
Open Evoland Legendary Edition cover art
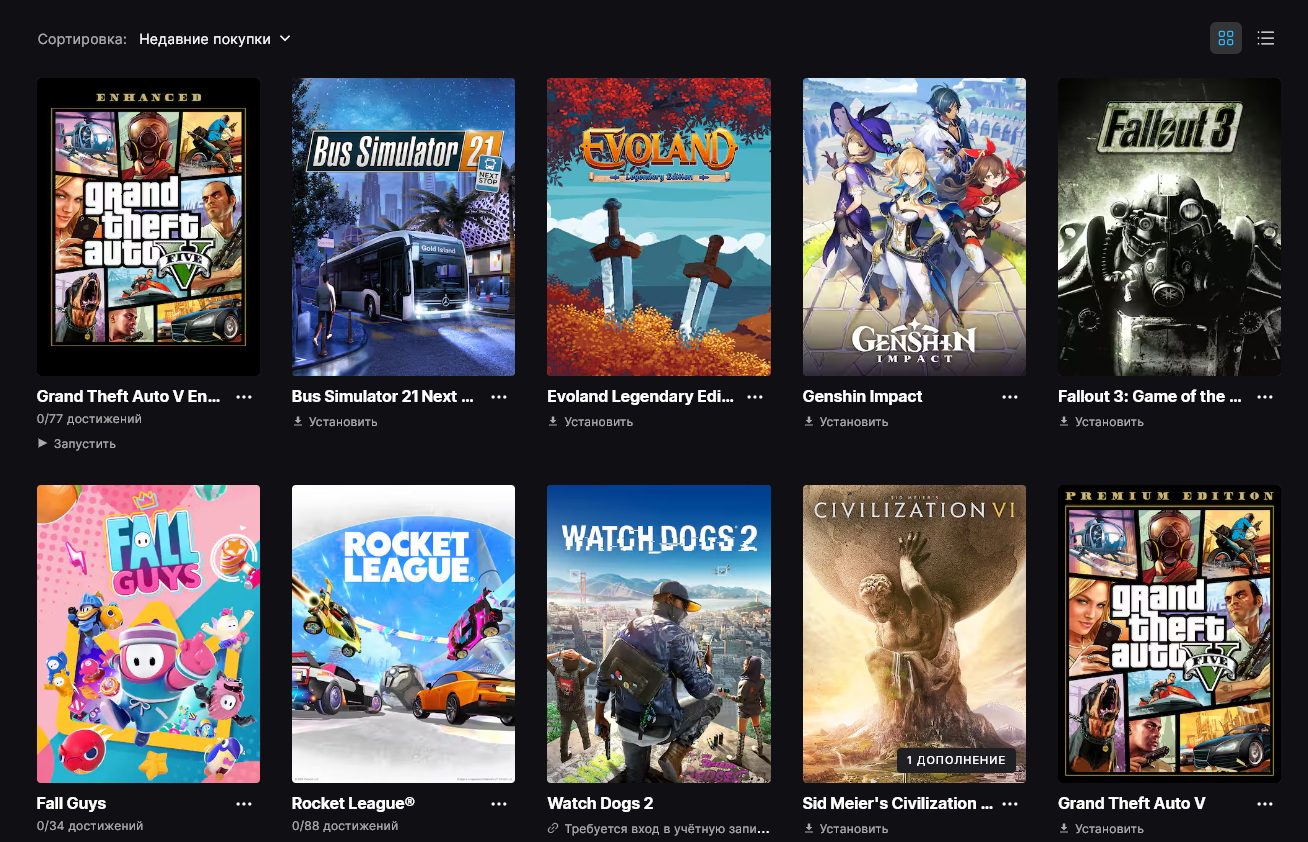(659, 227)
